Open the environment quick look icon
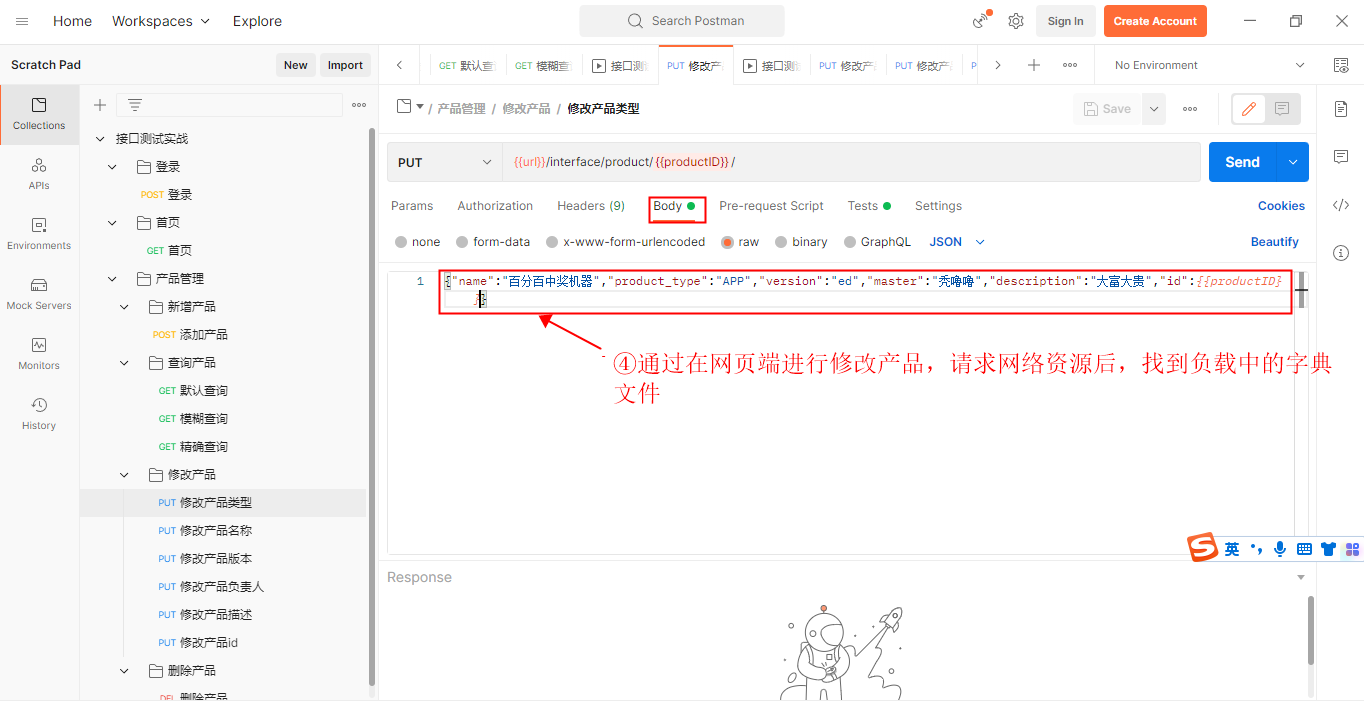 tap(1341, 65)
